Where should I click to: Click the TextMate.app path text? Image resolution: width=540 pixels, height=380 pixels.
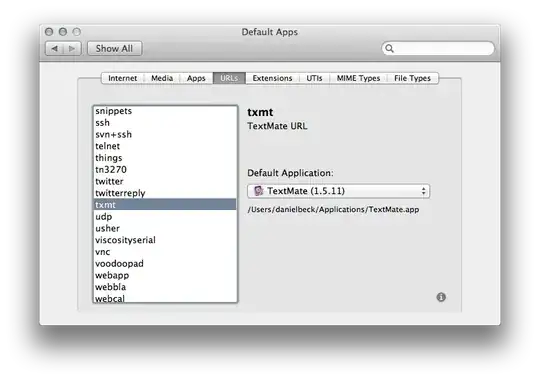coord(333,209)
